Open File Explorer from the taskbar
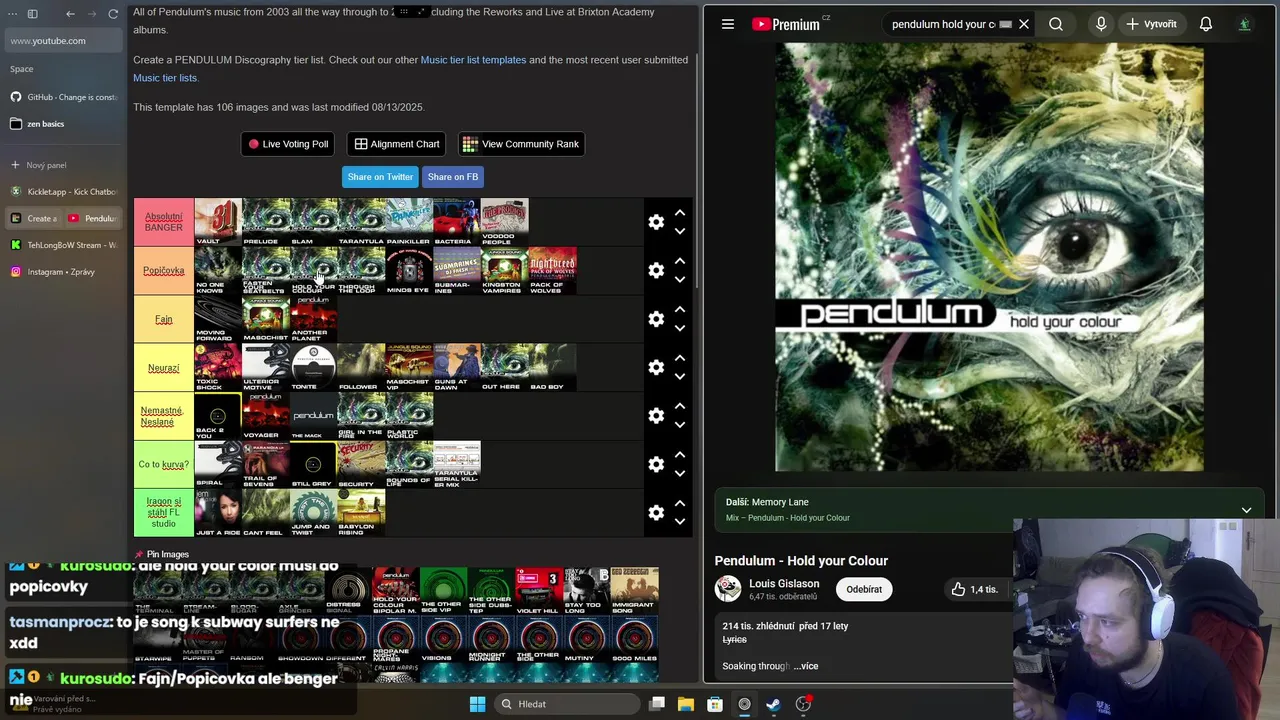This screenshot has height=720, width=1280. (x=686, y=704)
